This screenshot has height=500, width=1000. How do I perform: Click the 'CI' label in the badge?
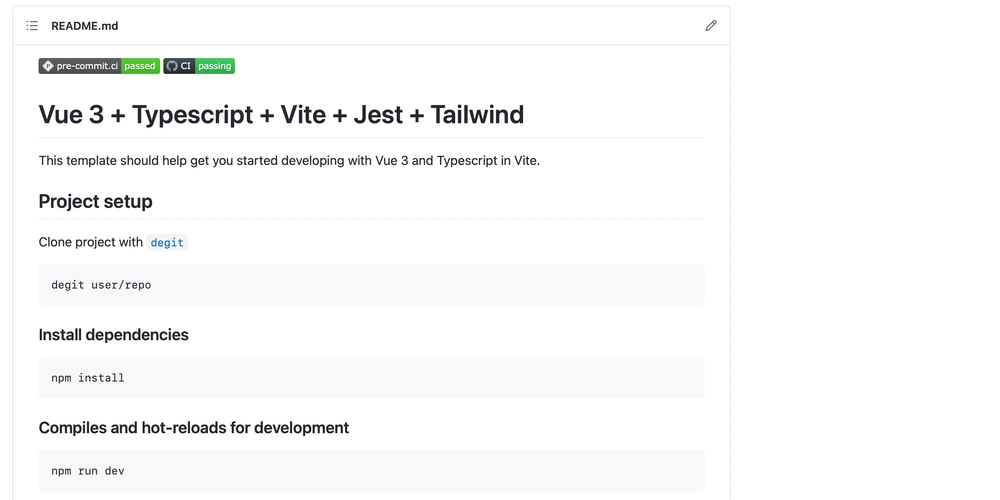[186, 66]
